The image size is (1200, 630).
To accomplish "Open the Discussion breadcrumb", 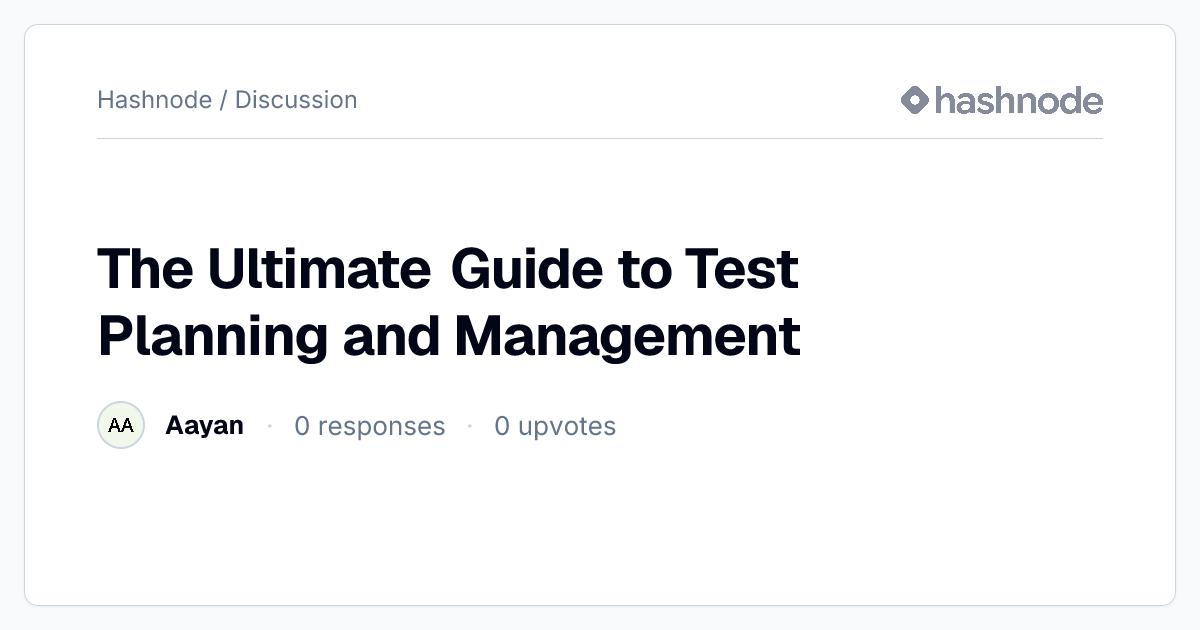I will pyautogui.click(x=296, y=100).
